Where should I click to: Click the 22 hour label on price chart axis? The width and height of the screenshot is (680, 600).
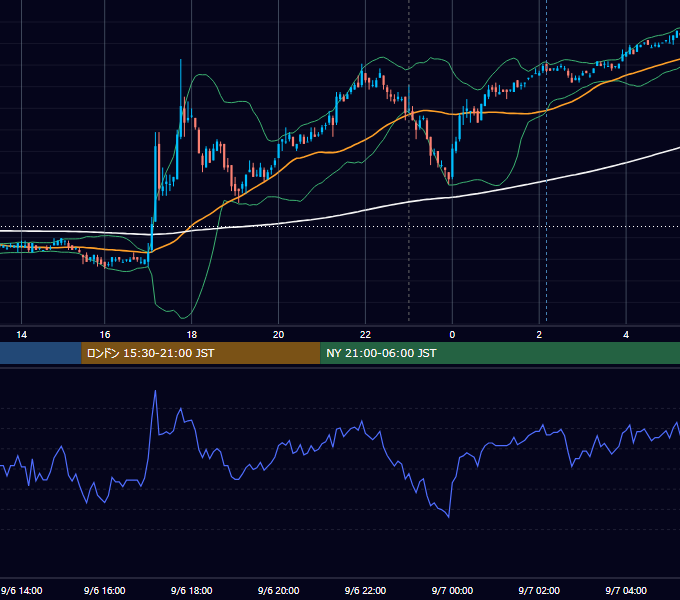pyautogui.click(x=365, y=335)
